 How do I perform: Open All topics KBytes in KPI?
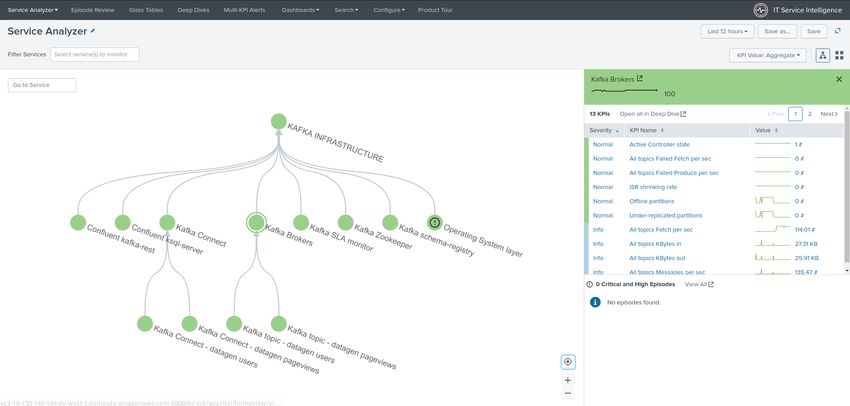[655, 244]
